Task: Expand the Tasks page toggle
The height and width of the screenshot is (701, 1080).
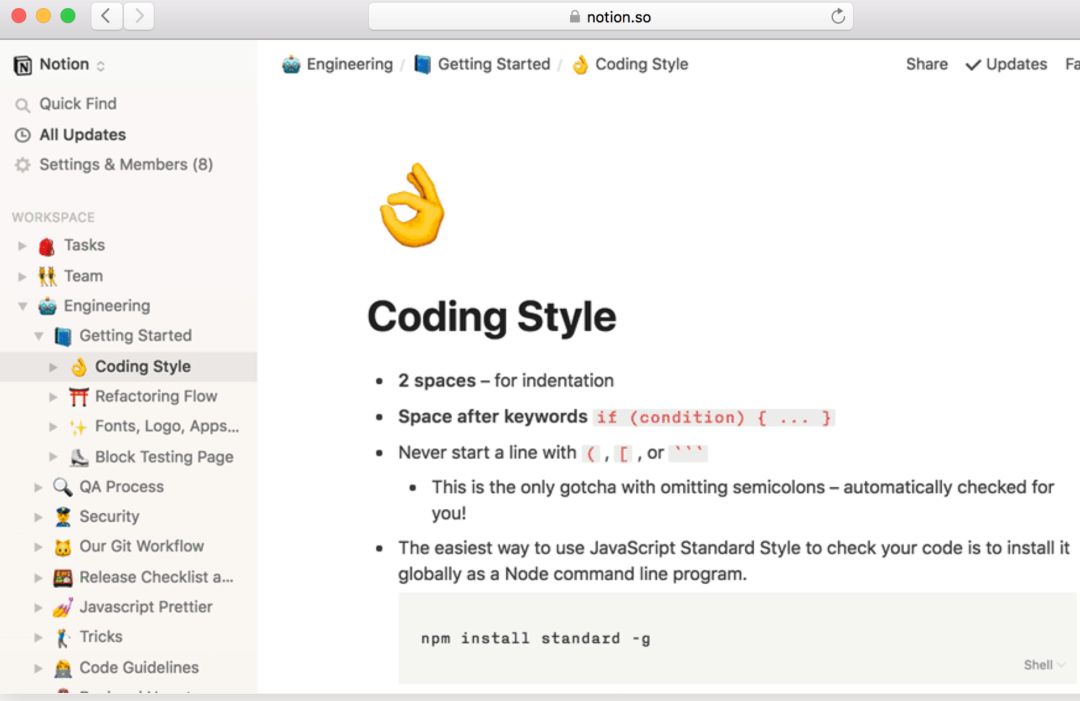Action: coord(22,245)
